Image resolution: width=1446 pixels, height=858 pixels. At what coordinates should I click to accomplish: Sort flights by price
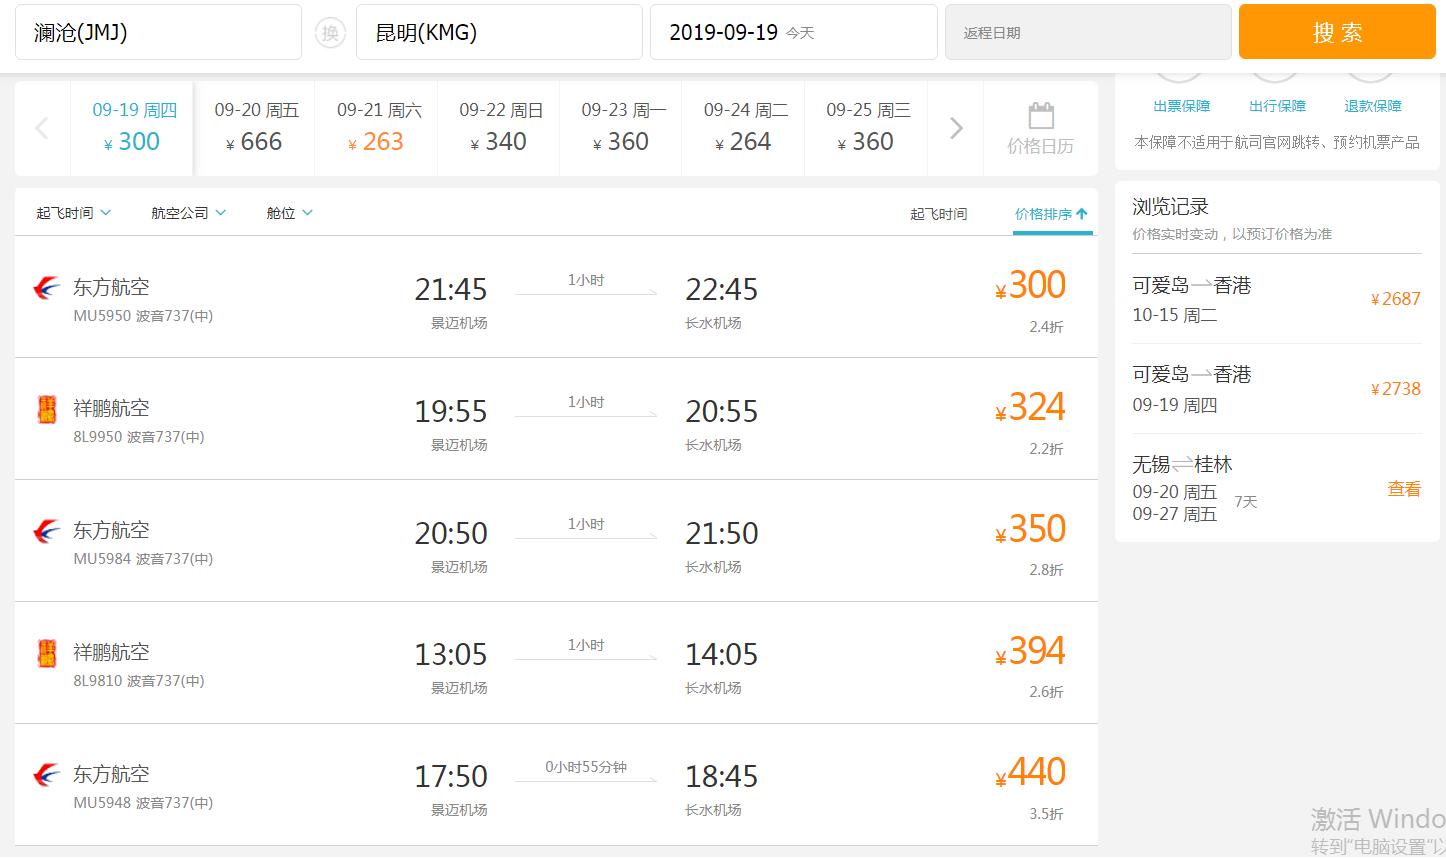click(x=1052, y=214)
